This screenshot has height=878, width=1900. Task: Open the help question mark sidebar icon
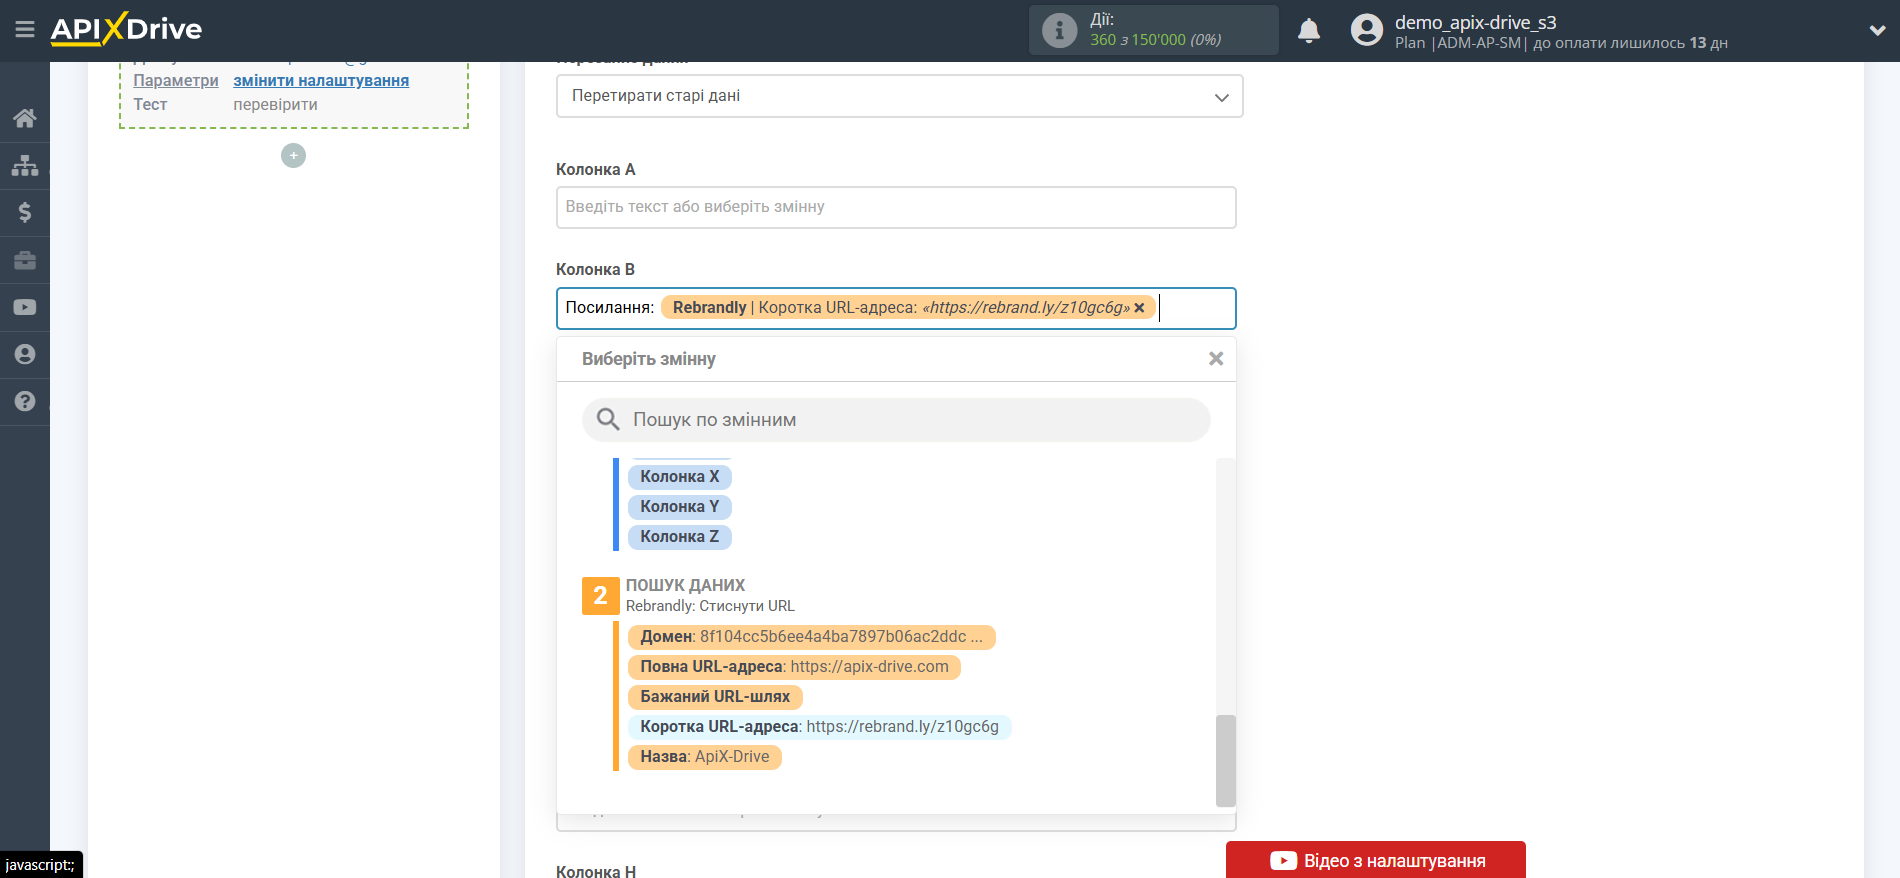tap(25, 401)
